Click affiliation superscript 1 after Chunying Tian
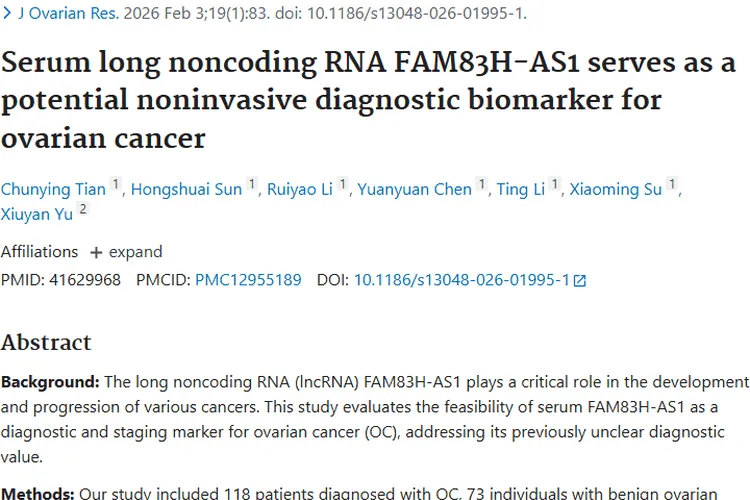750x500 pixels. point(115,185)
